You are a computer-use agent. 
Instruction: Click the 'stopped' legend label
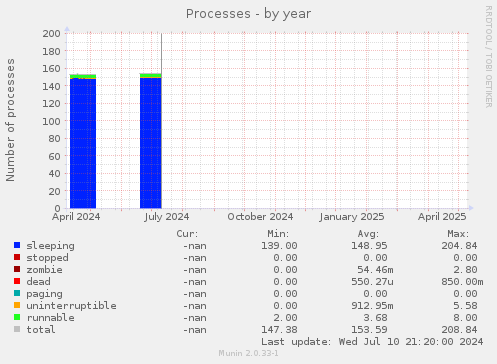[x=47, y=258]
